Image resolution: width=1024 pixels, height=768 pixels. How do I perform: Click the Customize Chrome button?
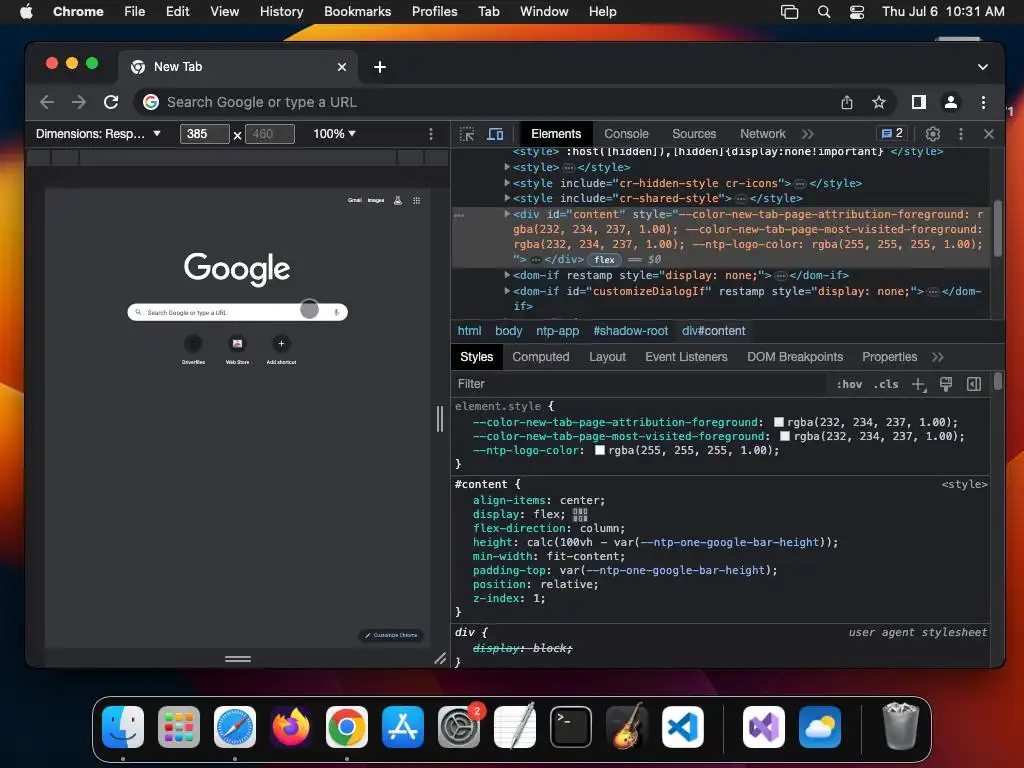(391, 635)
